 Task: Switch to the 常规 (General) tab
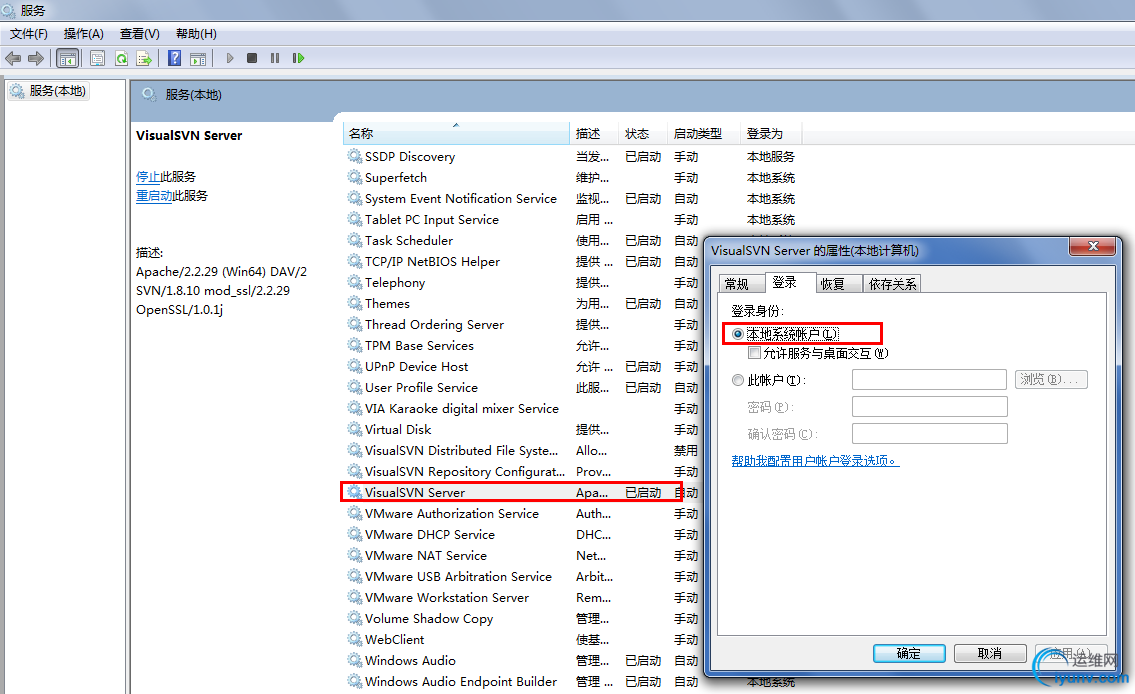tap(741, 284)
